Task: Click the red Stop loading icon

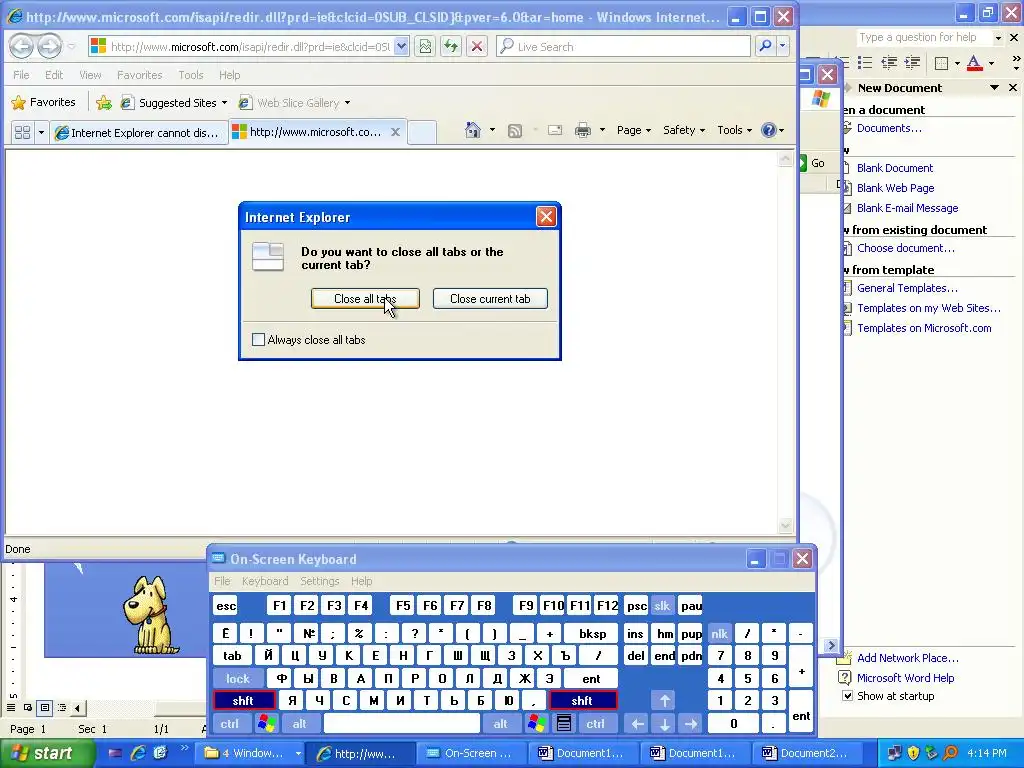Action: click(x=477, y=46)
